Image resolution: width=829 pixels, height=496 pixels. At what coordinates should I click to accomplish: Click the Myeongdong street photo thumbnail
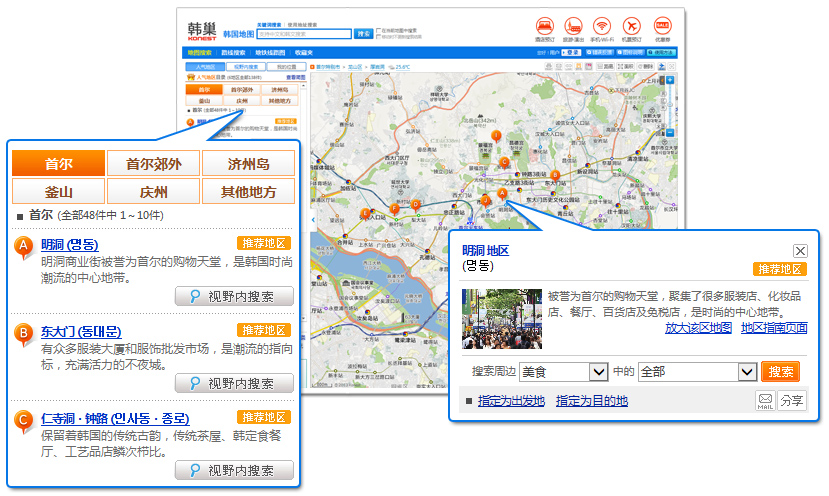point(501,319)
